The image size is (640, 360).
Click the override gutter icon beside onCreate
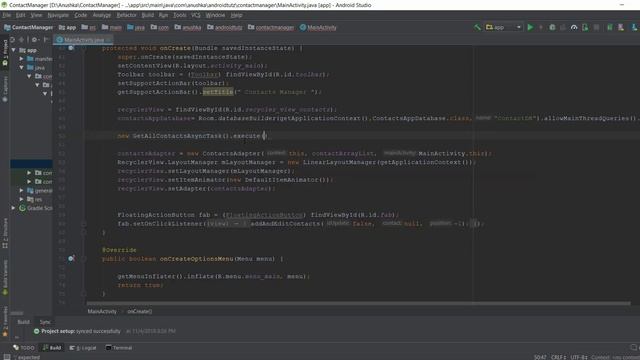(71, 48)
